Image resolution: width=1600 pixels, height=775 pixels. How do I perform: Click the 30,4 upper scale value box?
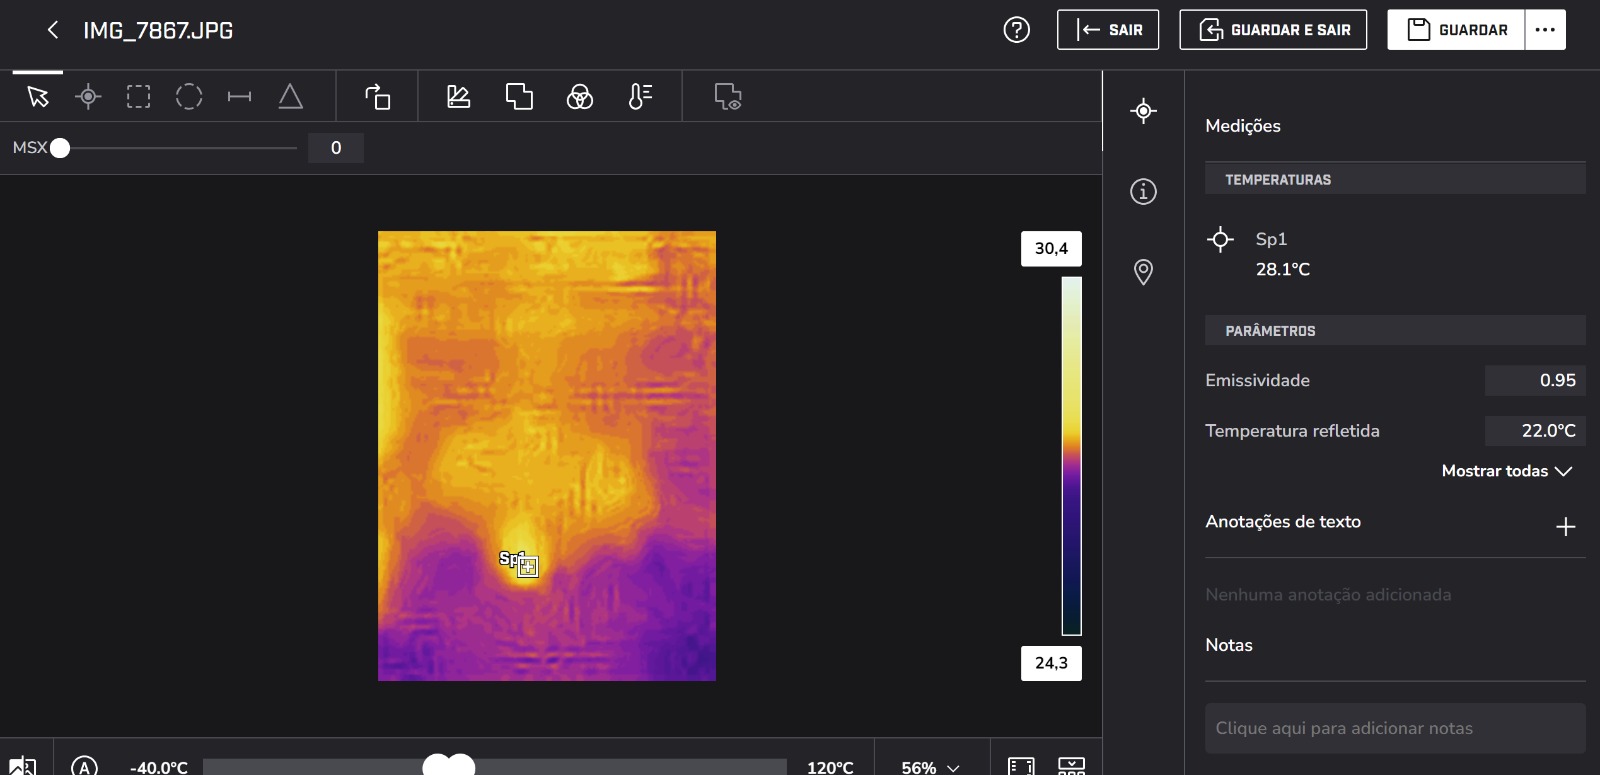pos(1051,248)
